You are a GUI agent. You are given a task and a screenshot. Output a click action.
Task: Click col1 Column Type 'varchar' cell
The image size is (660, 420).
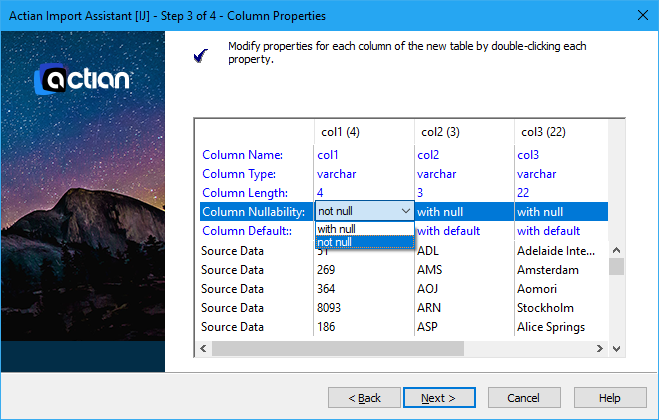coord(337,174)
